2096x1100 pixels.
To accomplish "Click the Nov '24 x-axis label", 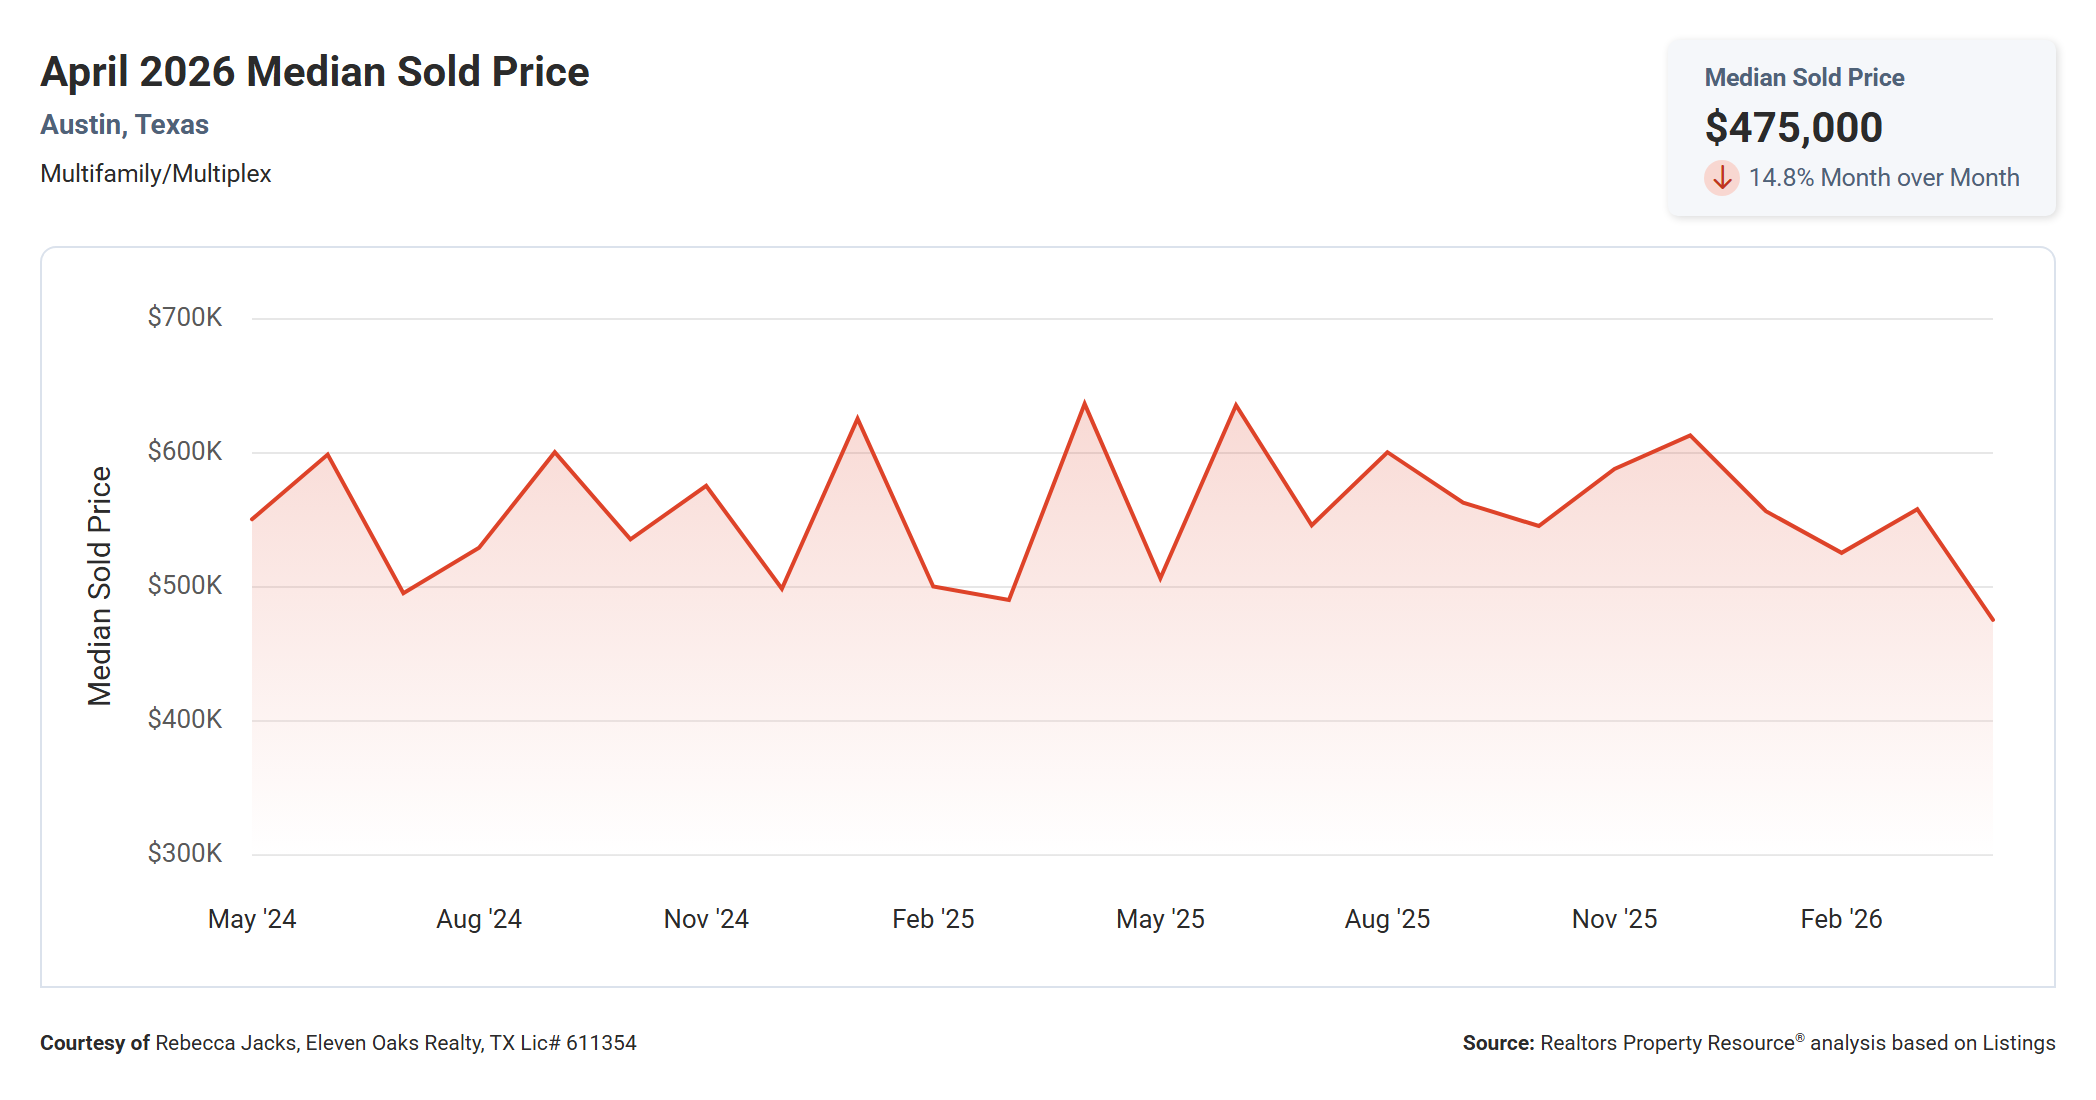I will 706,919.
